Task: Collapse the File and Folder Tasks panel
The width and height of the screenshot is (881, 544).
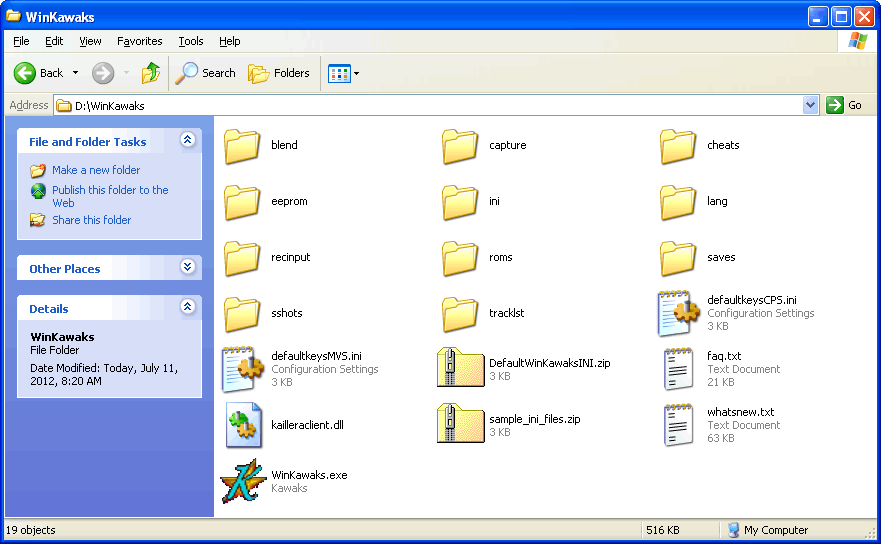Action: [187, 141]
